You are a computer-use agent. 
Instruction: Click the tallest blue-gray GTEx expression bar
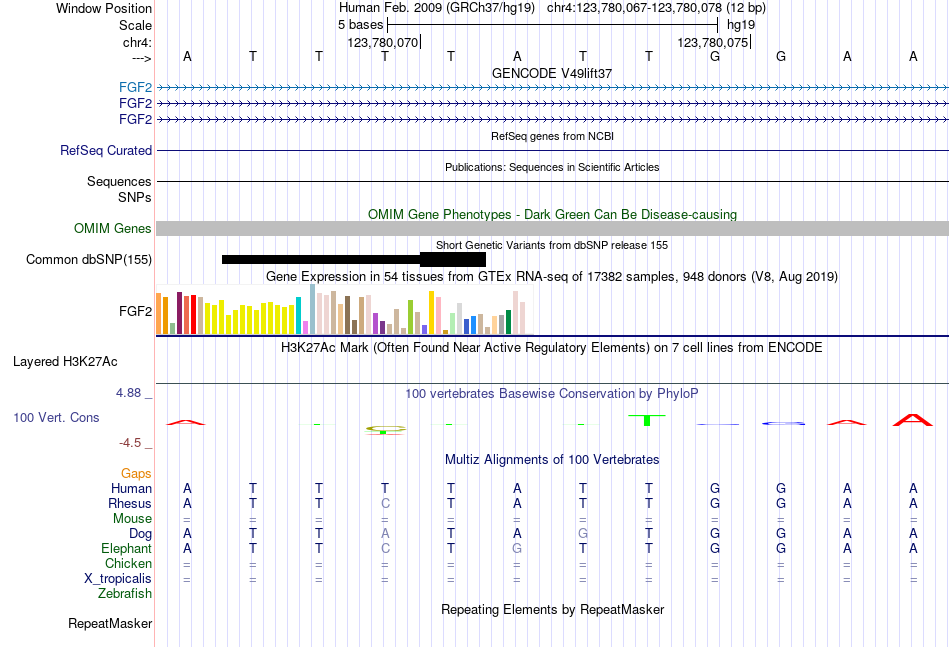coord(313,309)
